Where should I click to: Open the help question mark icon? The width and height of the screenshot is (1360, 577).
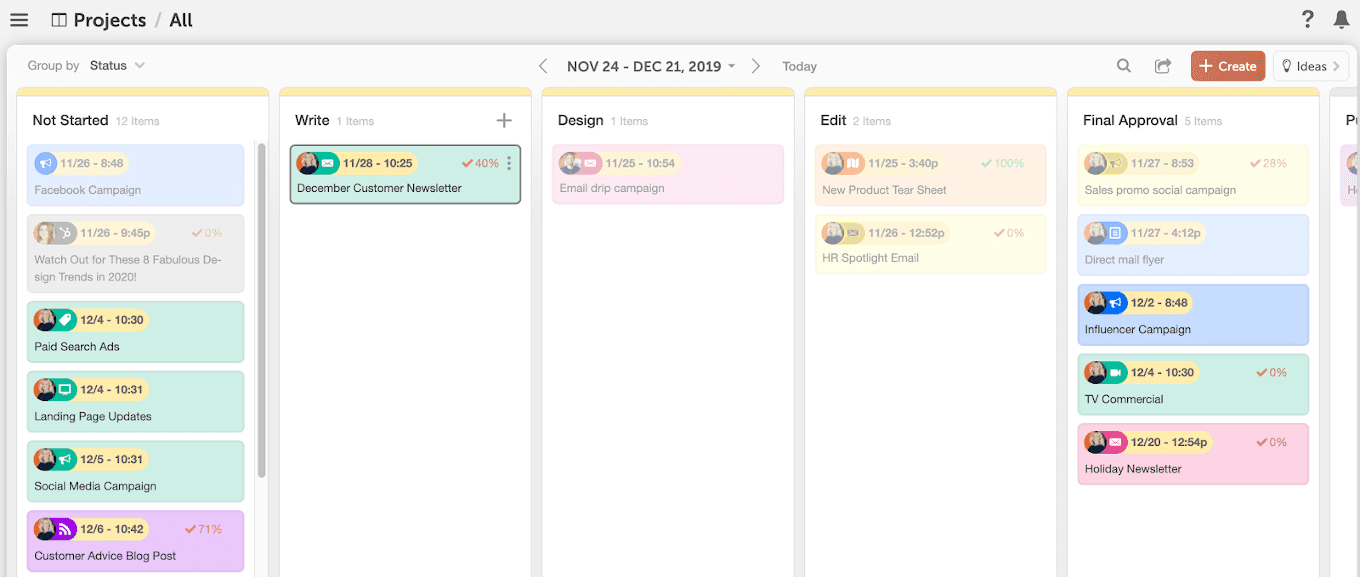(1307, 19)
